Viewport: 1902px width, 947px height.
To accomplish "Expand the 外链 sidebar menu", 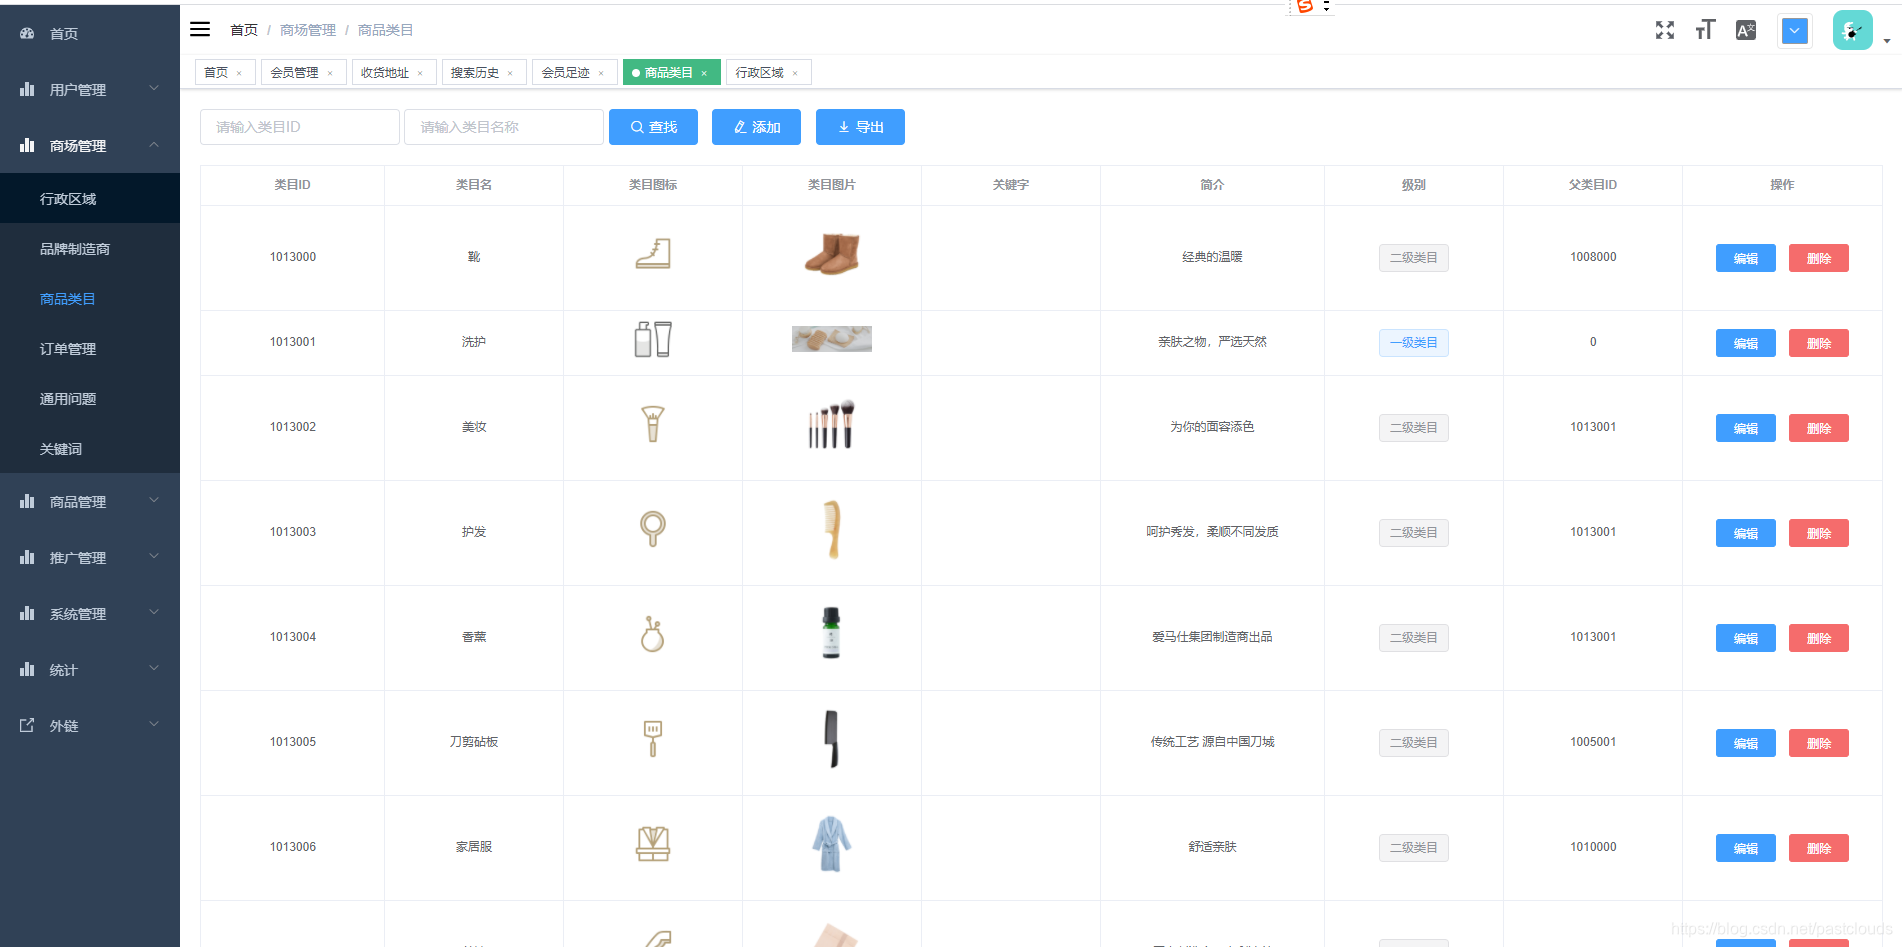I will click(x=90, y=725).
